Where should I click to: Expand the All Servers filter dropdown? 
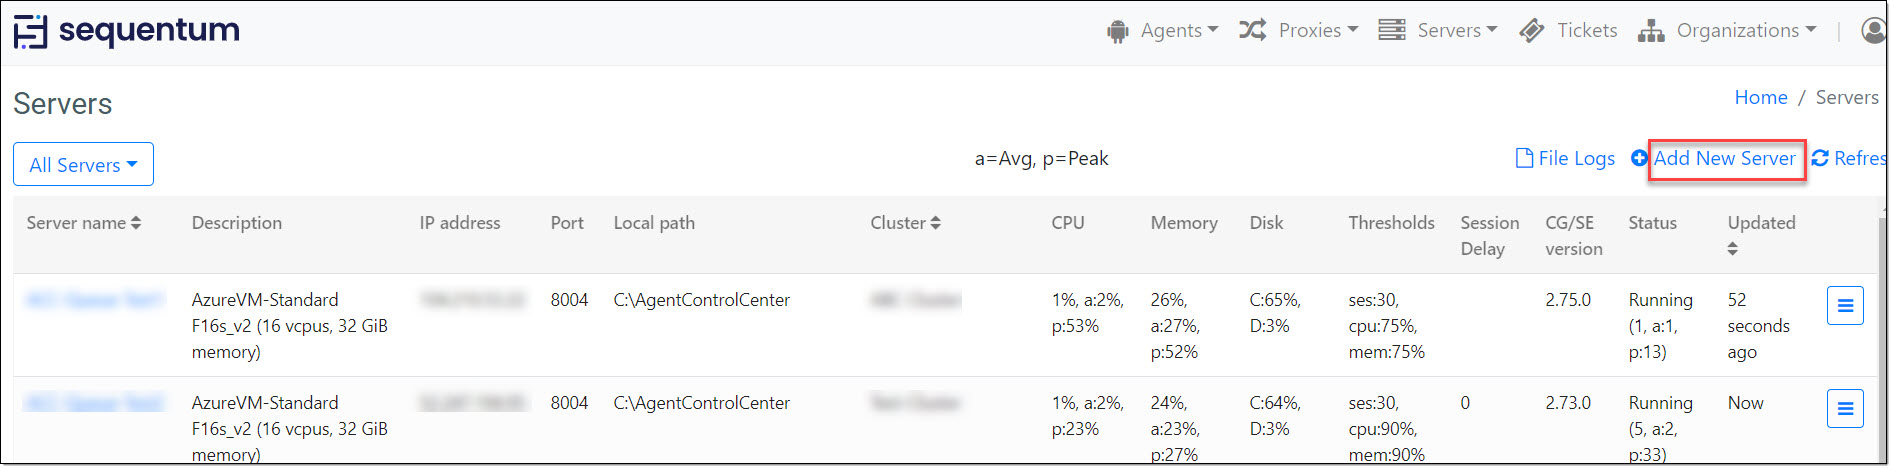(83, 164)
